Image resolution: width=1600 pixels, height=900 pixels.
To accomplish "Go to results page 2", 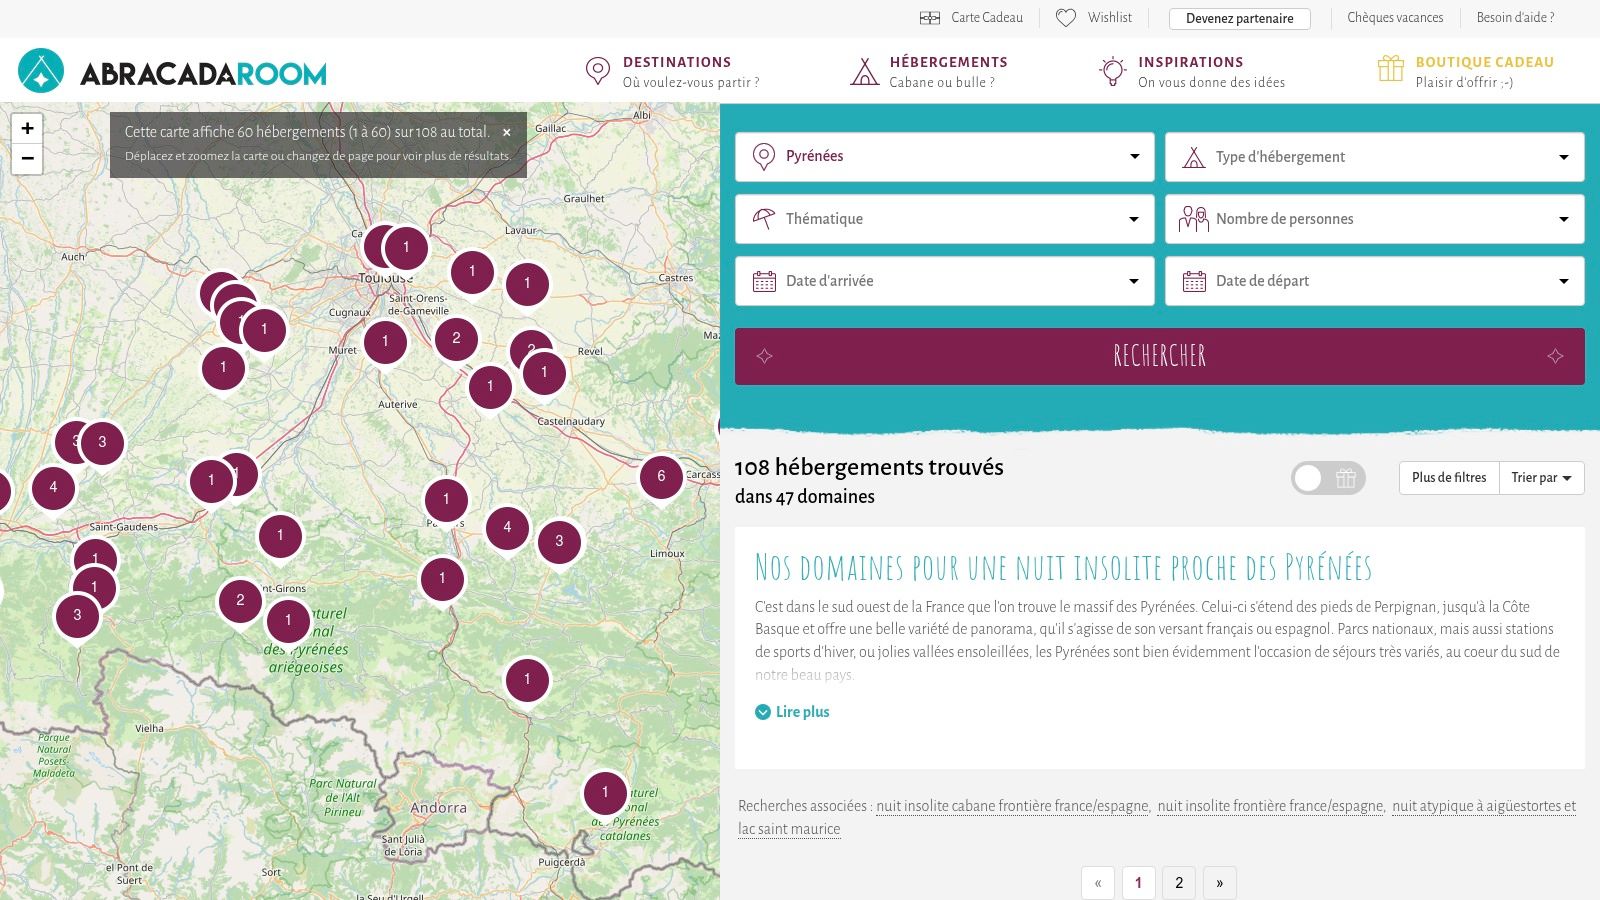I will point(1179,883).
